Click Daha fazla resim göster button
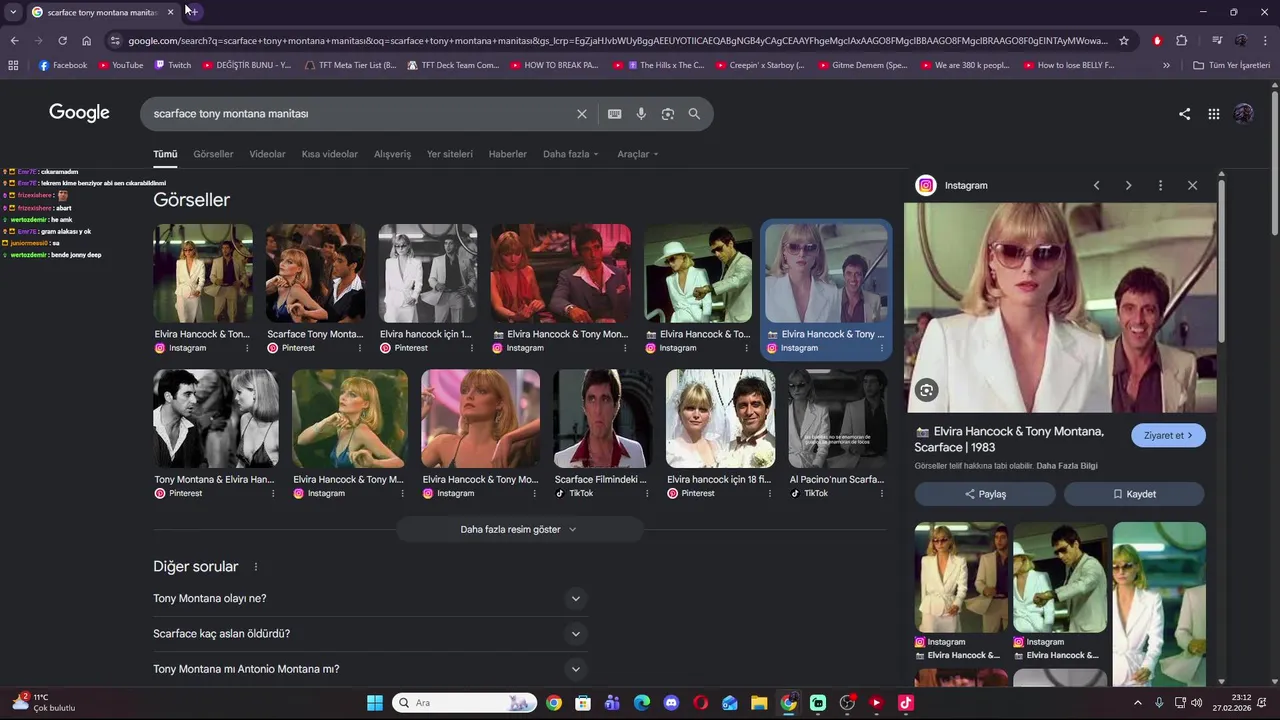The image size is (1280, 720). coord(518,529)
